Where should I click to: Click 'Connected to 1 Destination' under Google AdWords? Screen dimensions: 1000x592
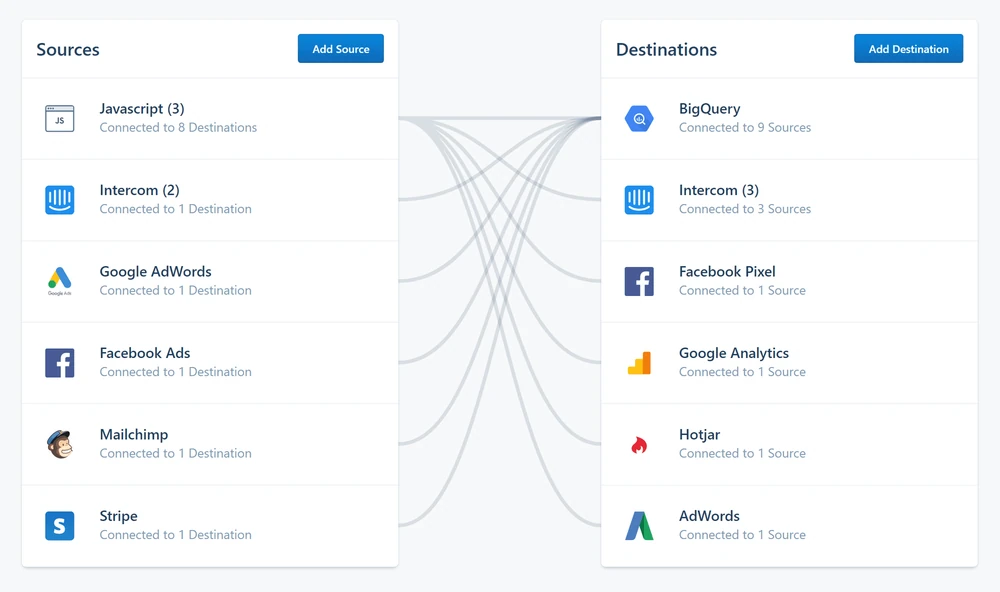click(175, 290)
